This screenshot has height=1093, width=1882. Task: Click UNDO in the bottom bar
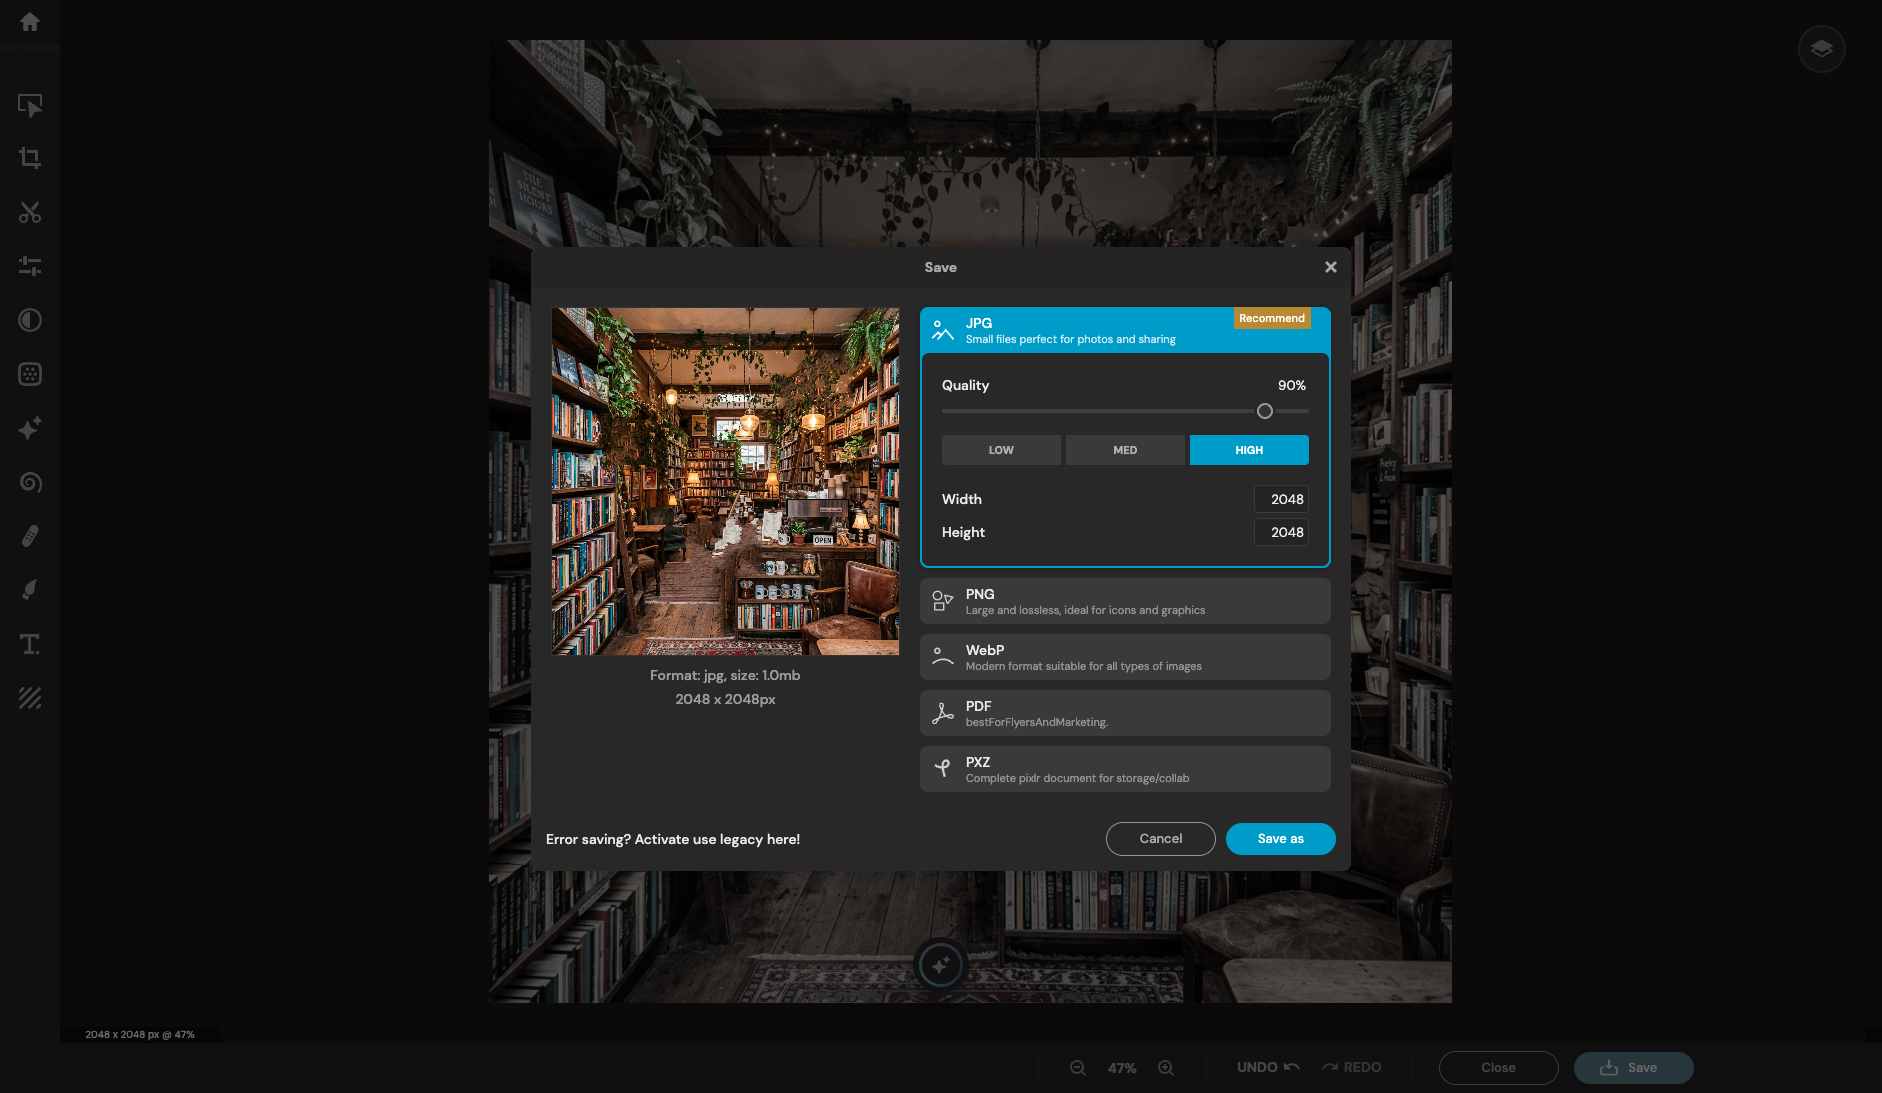[x=1268, y=1067]
